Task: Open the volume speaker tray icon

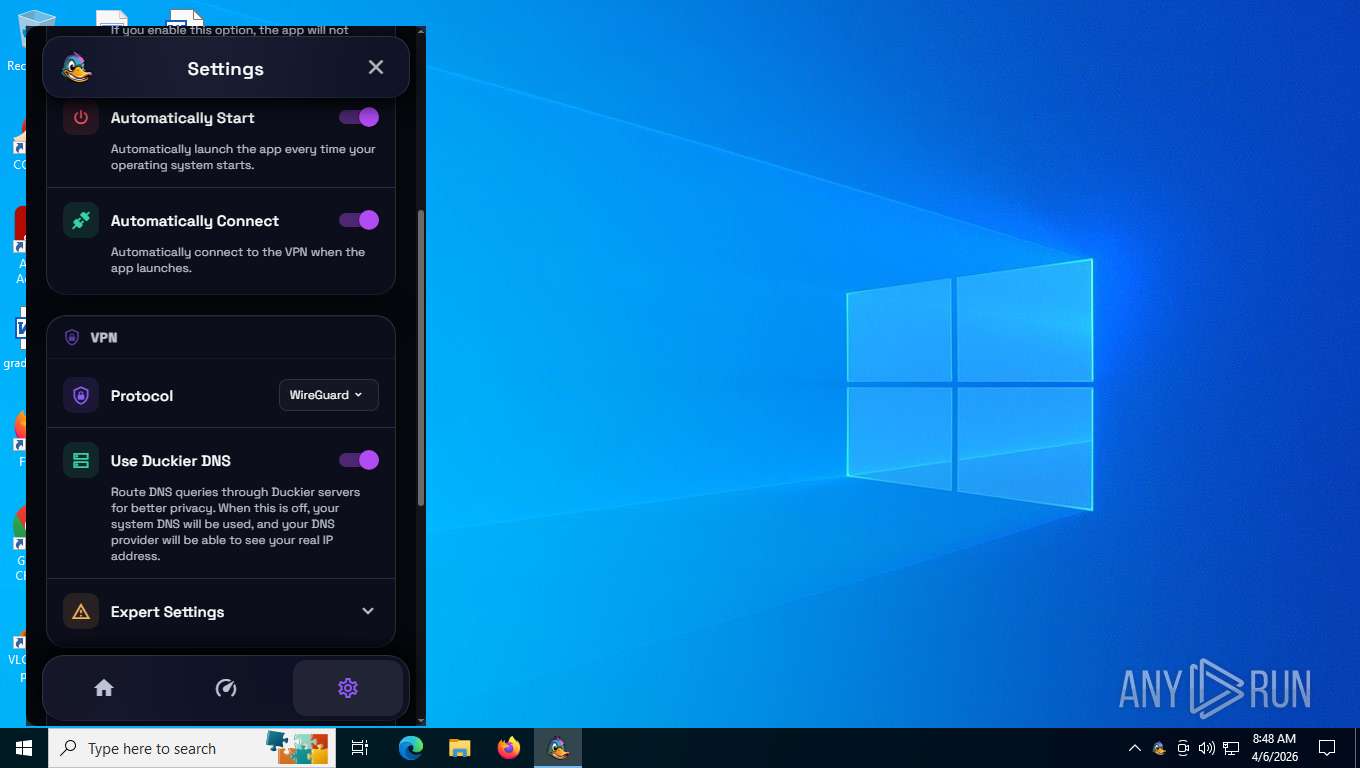Action: click(x=1207, y=748)
